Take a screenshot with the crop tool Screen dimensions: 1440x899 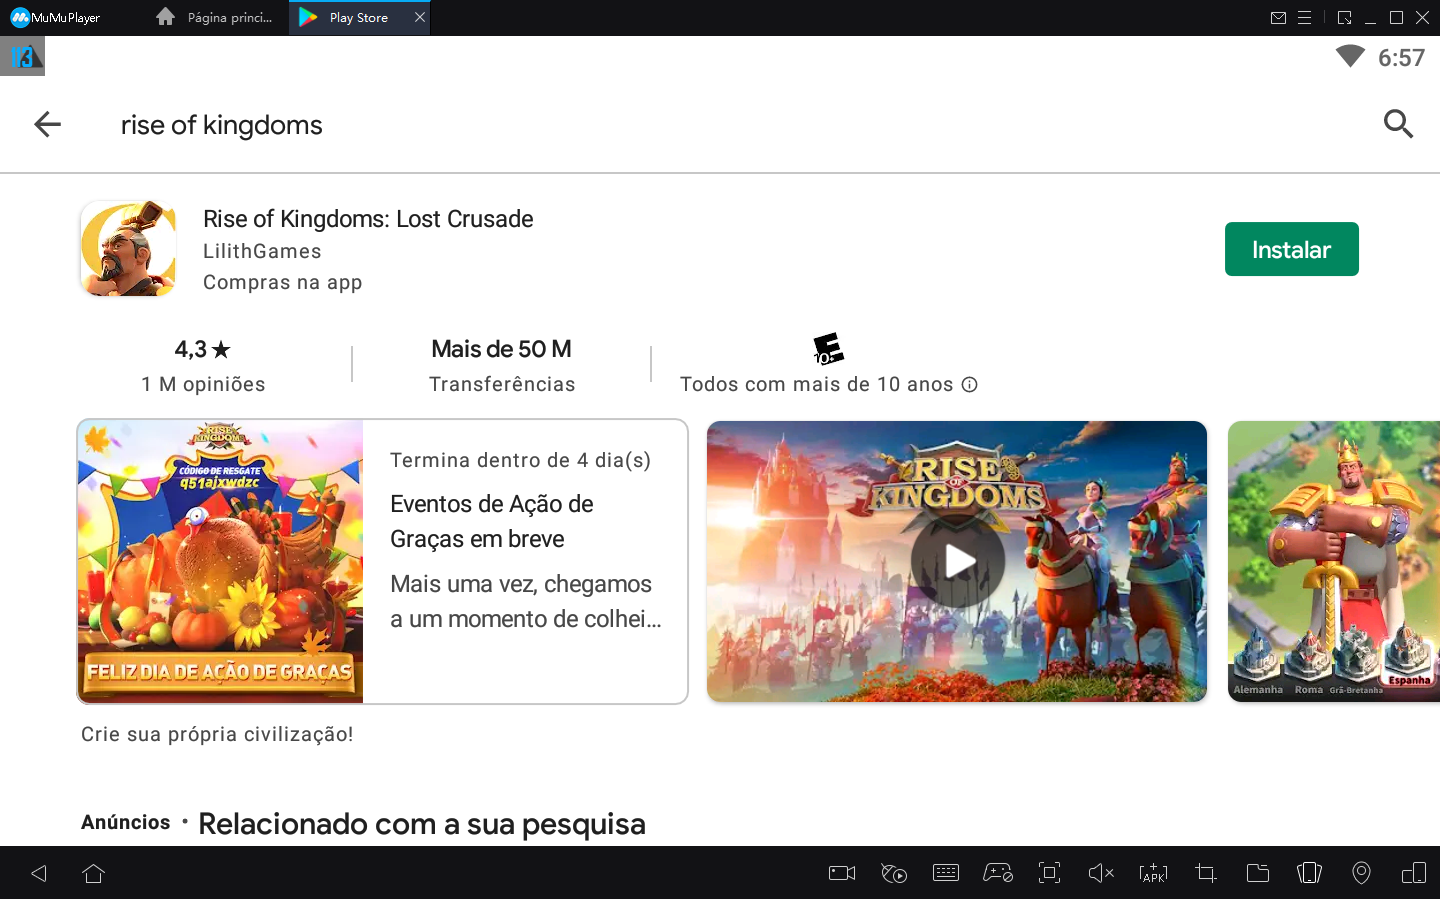(x=1205, y=872)
